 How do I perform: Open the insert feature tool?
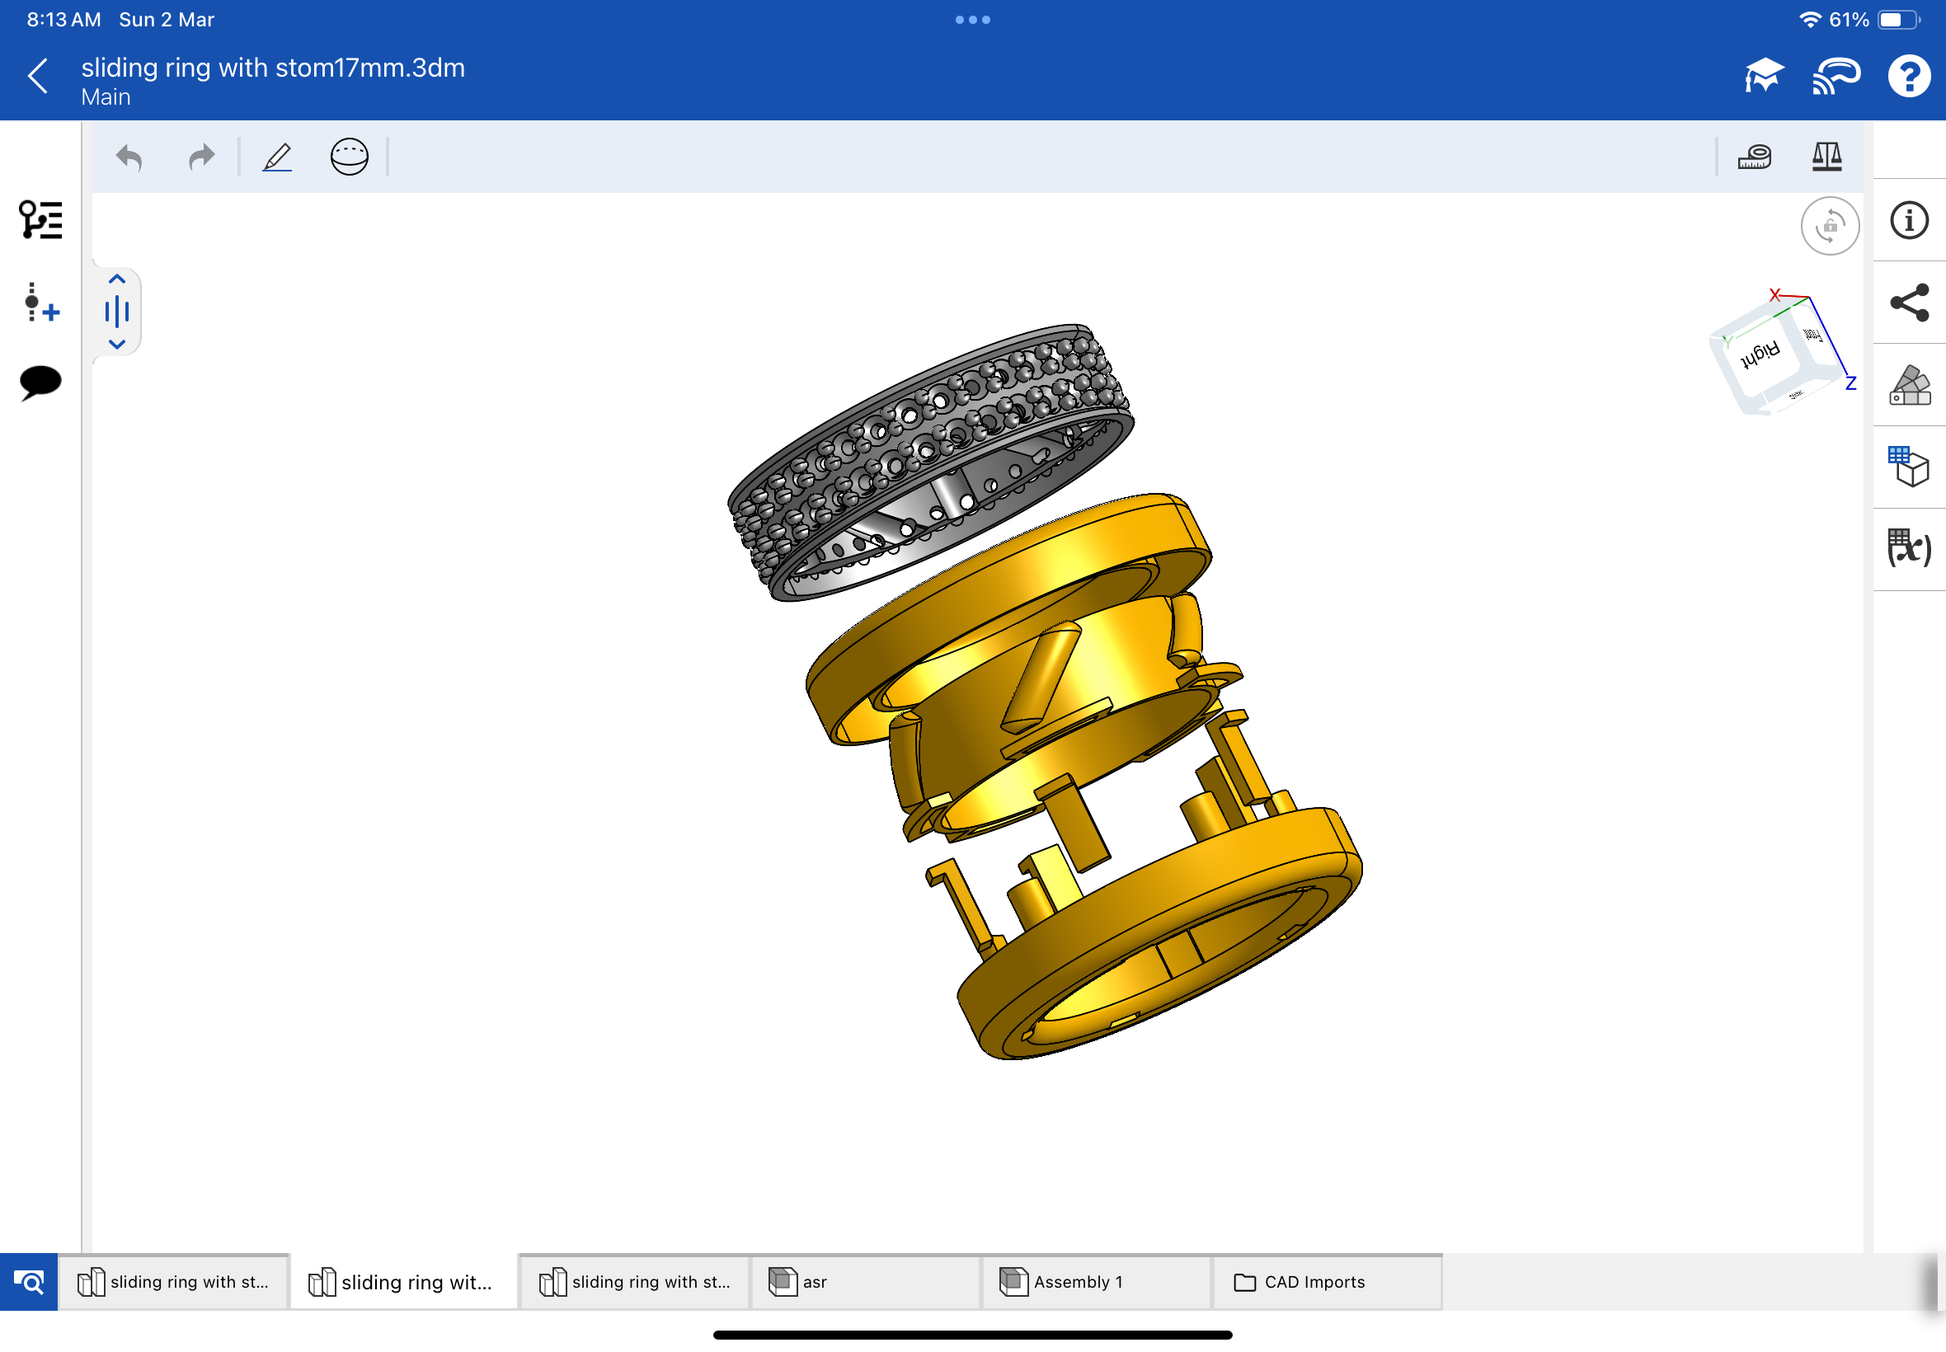coord(40,302)
